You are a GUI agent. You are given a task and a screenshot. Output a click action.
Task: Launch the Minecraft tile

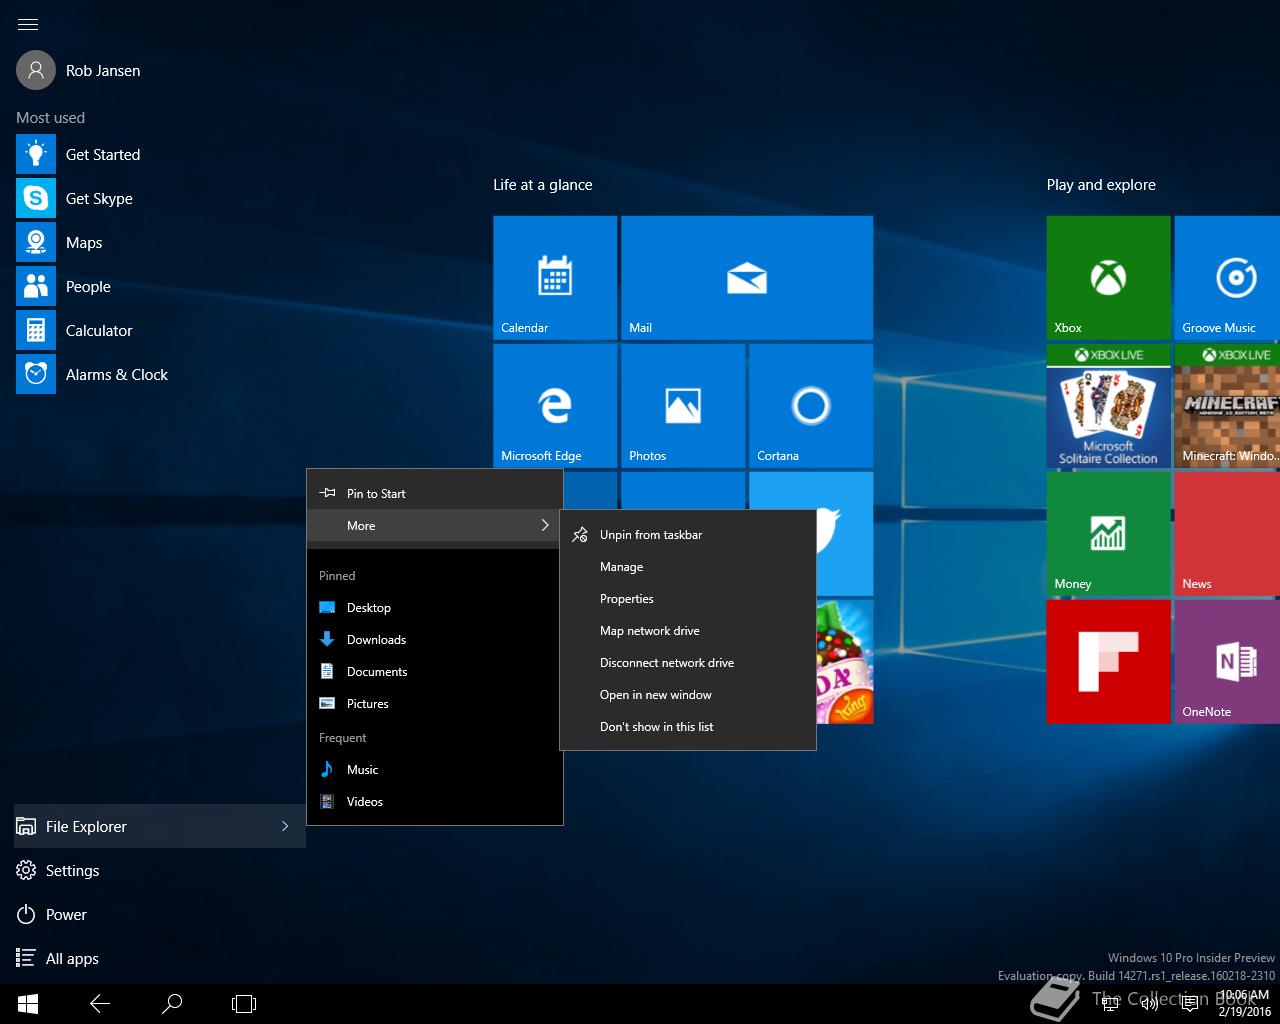(1228, 406)
